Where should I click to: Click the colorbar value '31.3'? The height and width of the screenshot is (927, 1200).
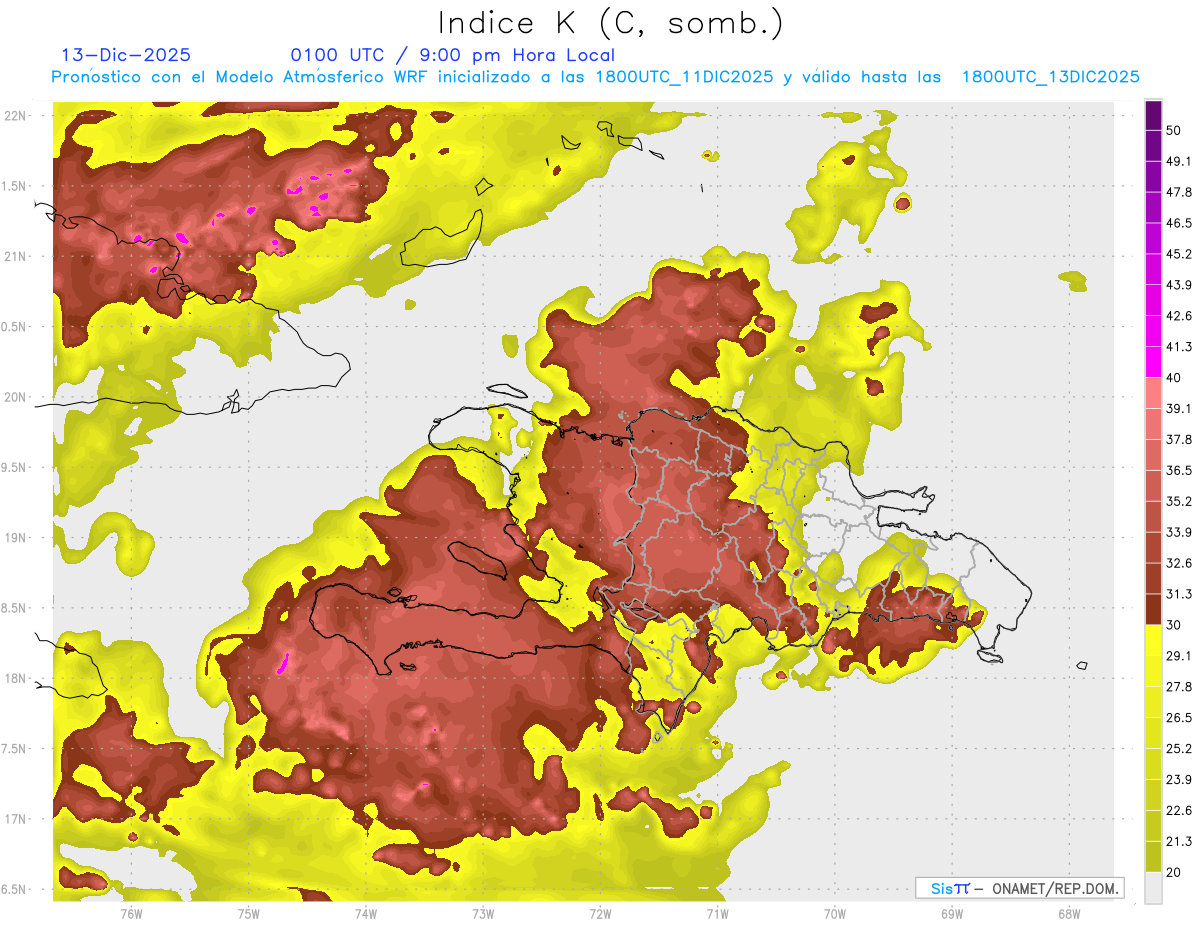(x=1178, y=595)
